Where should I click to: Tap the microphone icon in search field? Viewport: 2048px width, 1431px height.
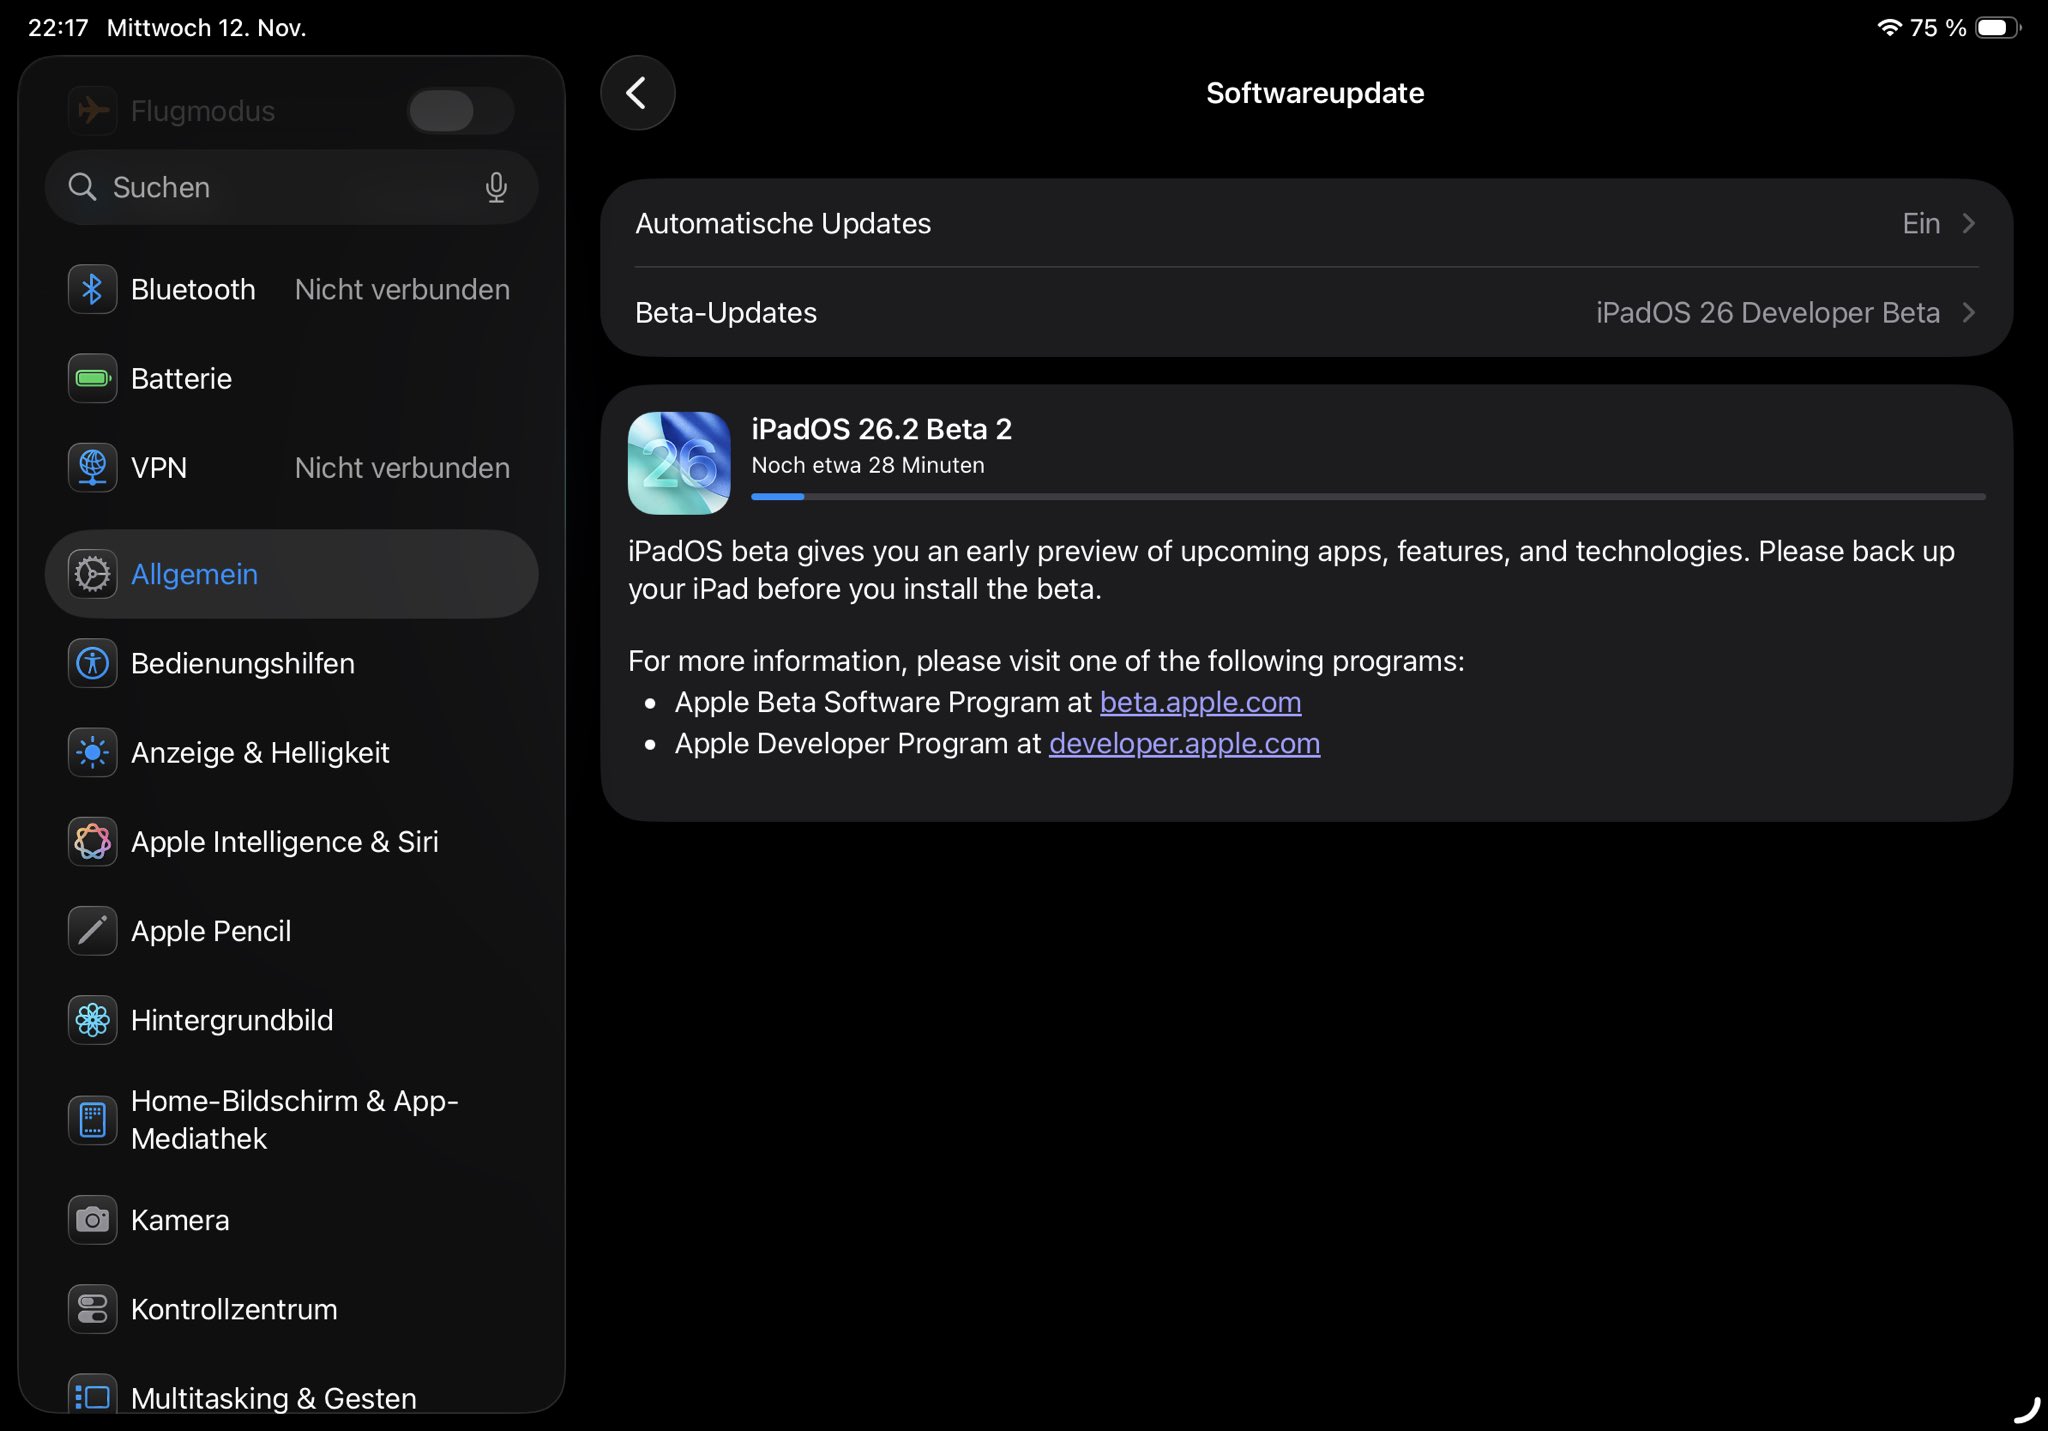(x=496, y=187)
